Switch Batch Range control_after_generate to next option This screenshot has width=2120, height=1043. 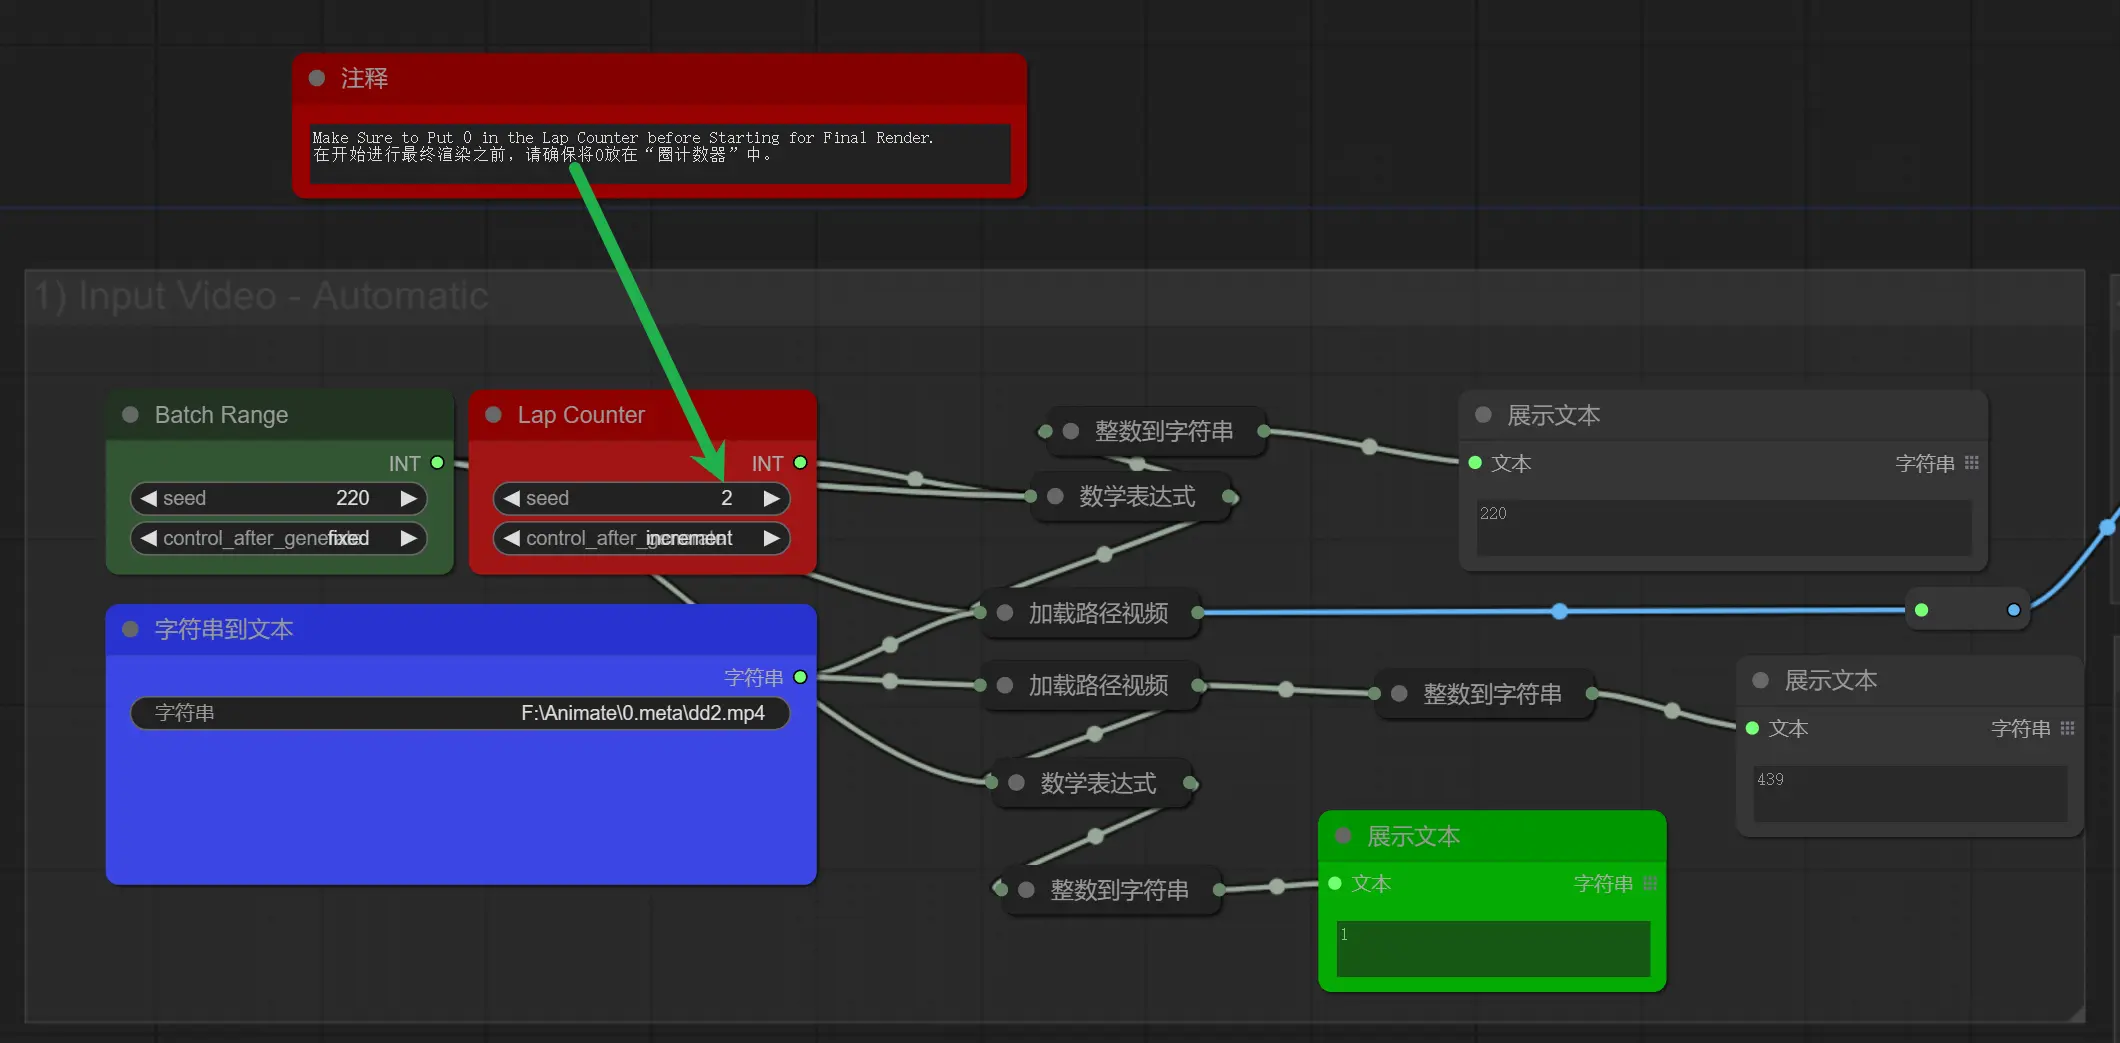[x=408, y=538]
